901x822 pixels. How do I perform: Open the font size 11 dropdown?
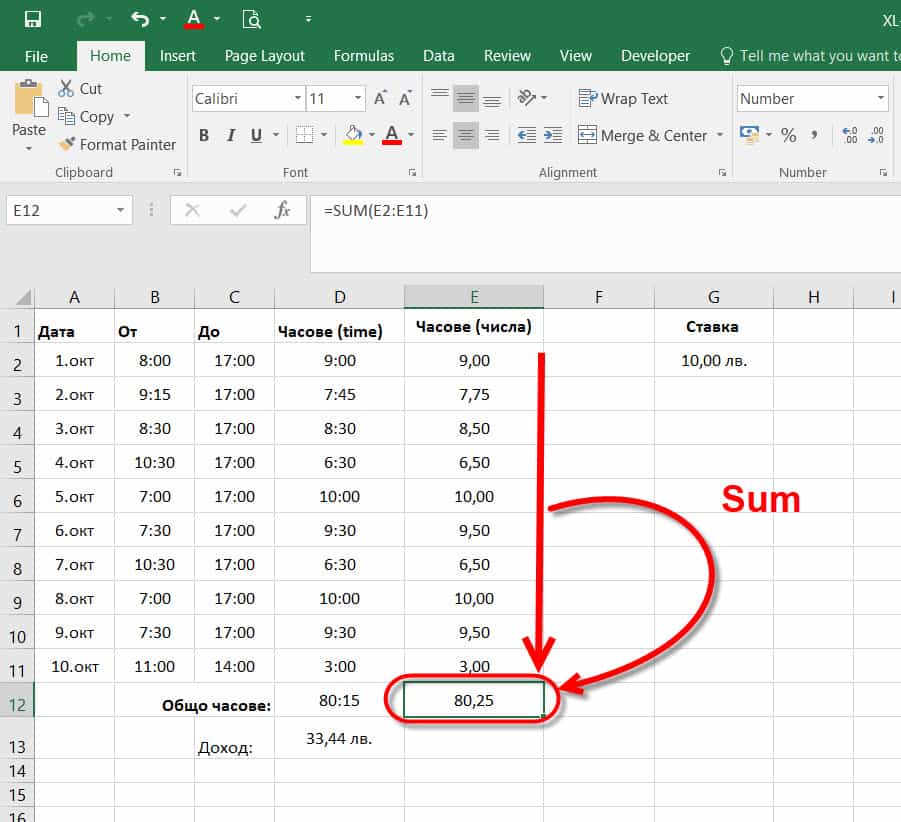click(x=358, y=98)
